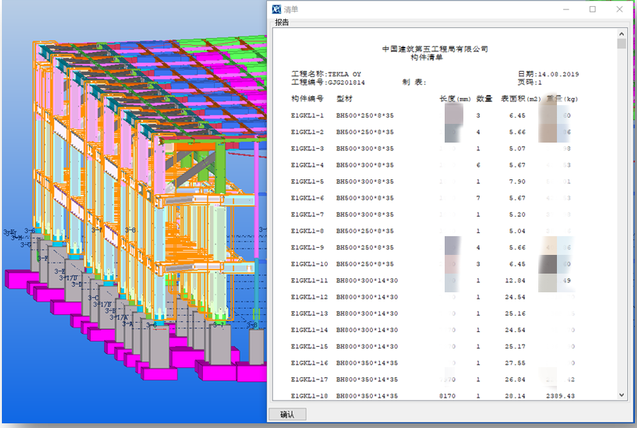Click the 型材 column header

click(x=344, y=99)
